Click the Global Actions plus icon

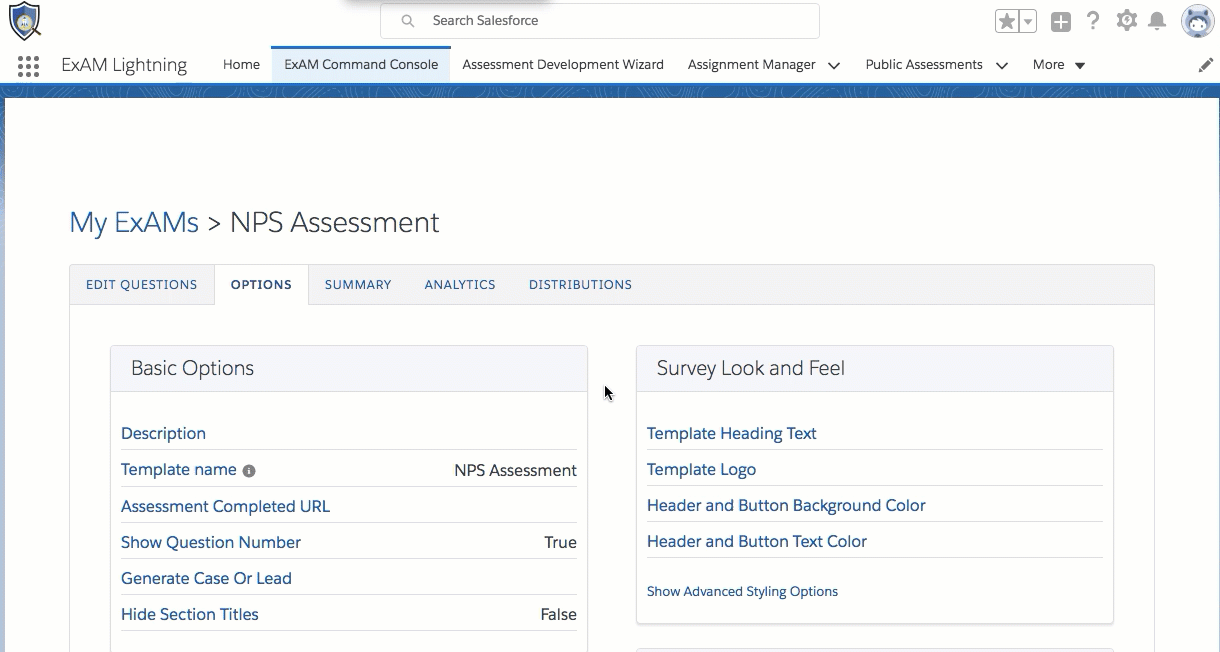(x=1061, y=21)
